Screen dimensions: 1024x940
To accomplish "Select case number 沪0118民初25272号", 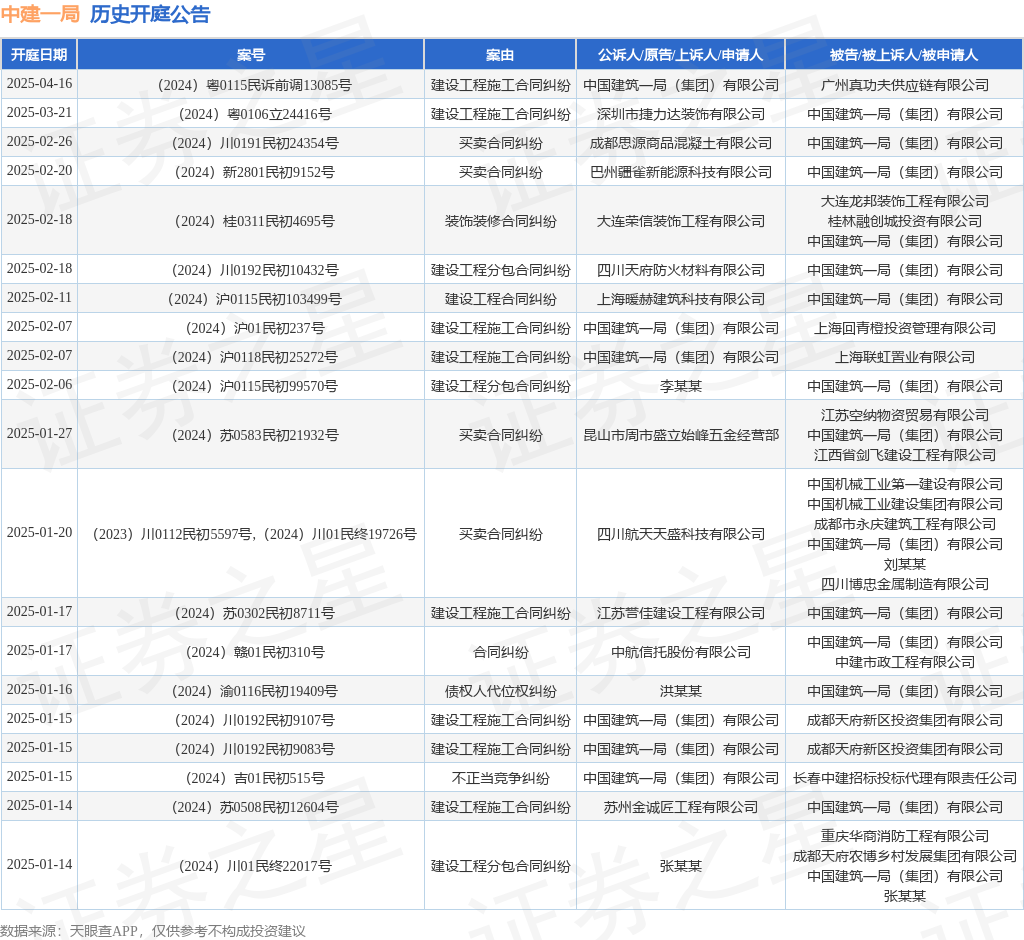I will pyautogui.click(x=255, y=357).
